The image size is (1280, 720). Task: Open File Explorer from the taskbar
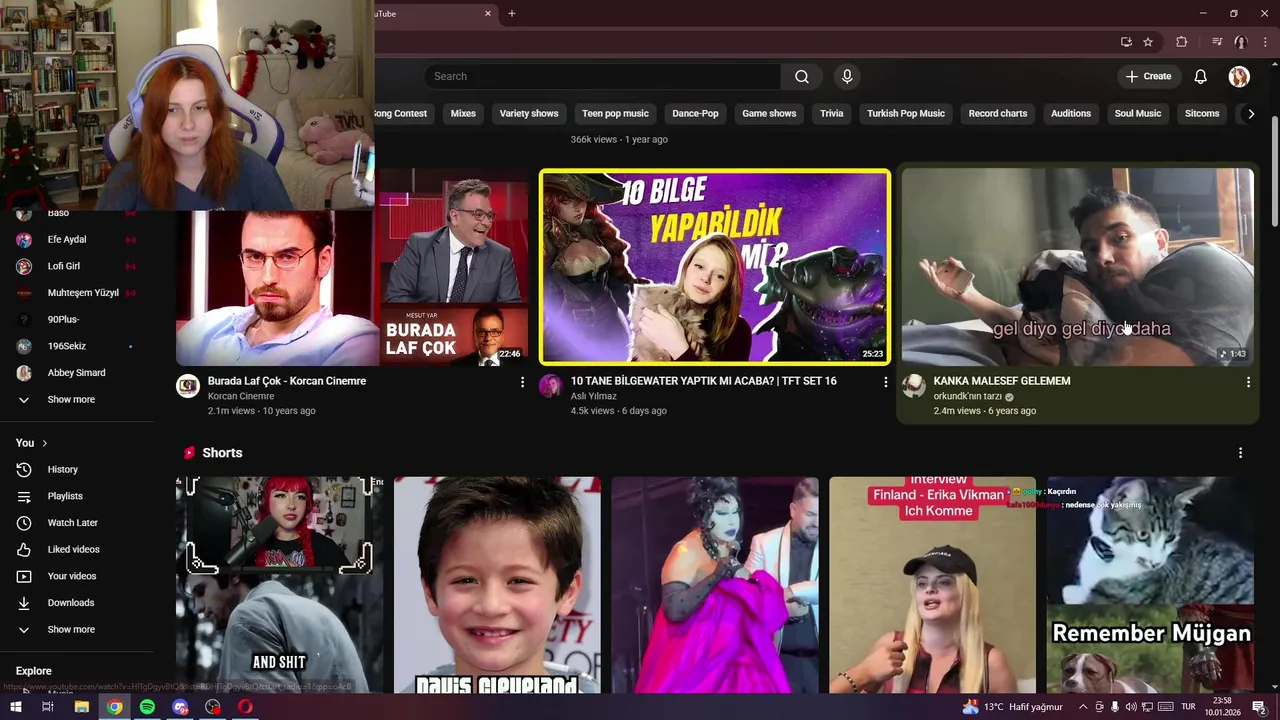click(x=82, y=707)
